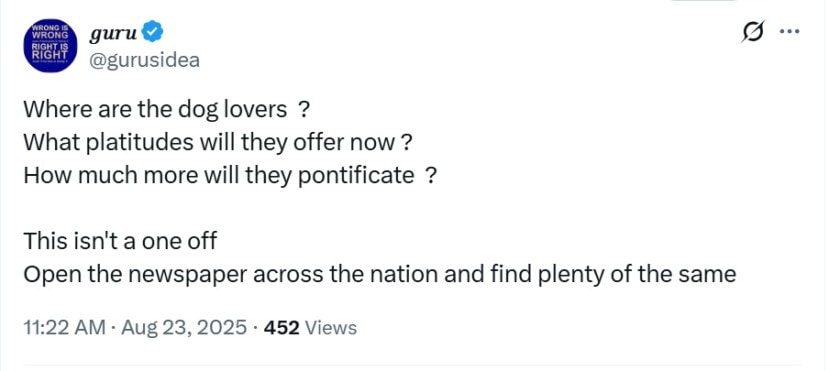
Task: Click the Views label
Action: [x=331, y=328]
